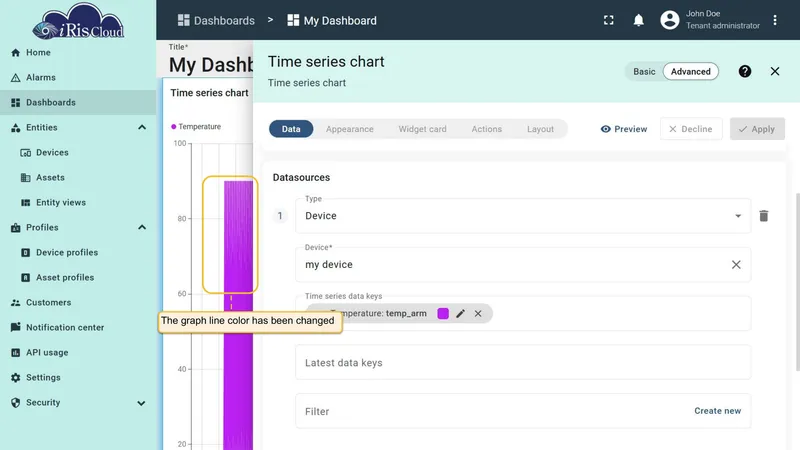Select the Actions tab

click(486, 129)
